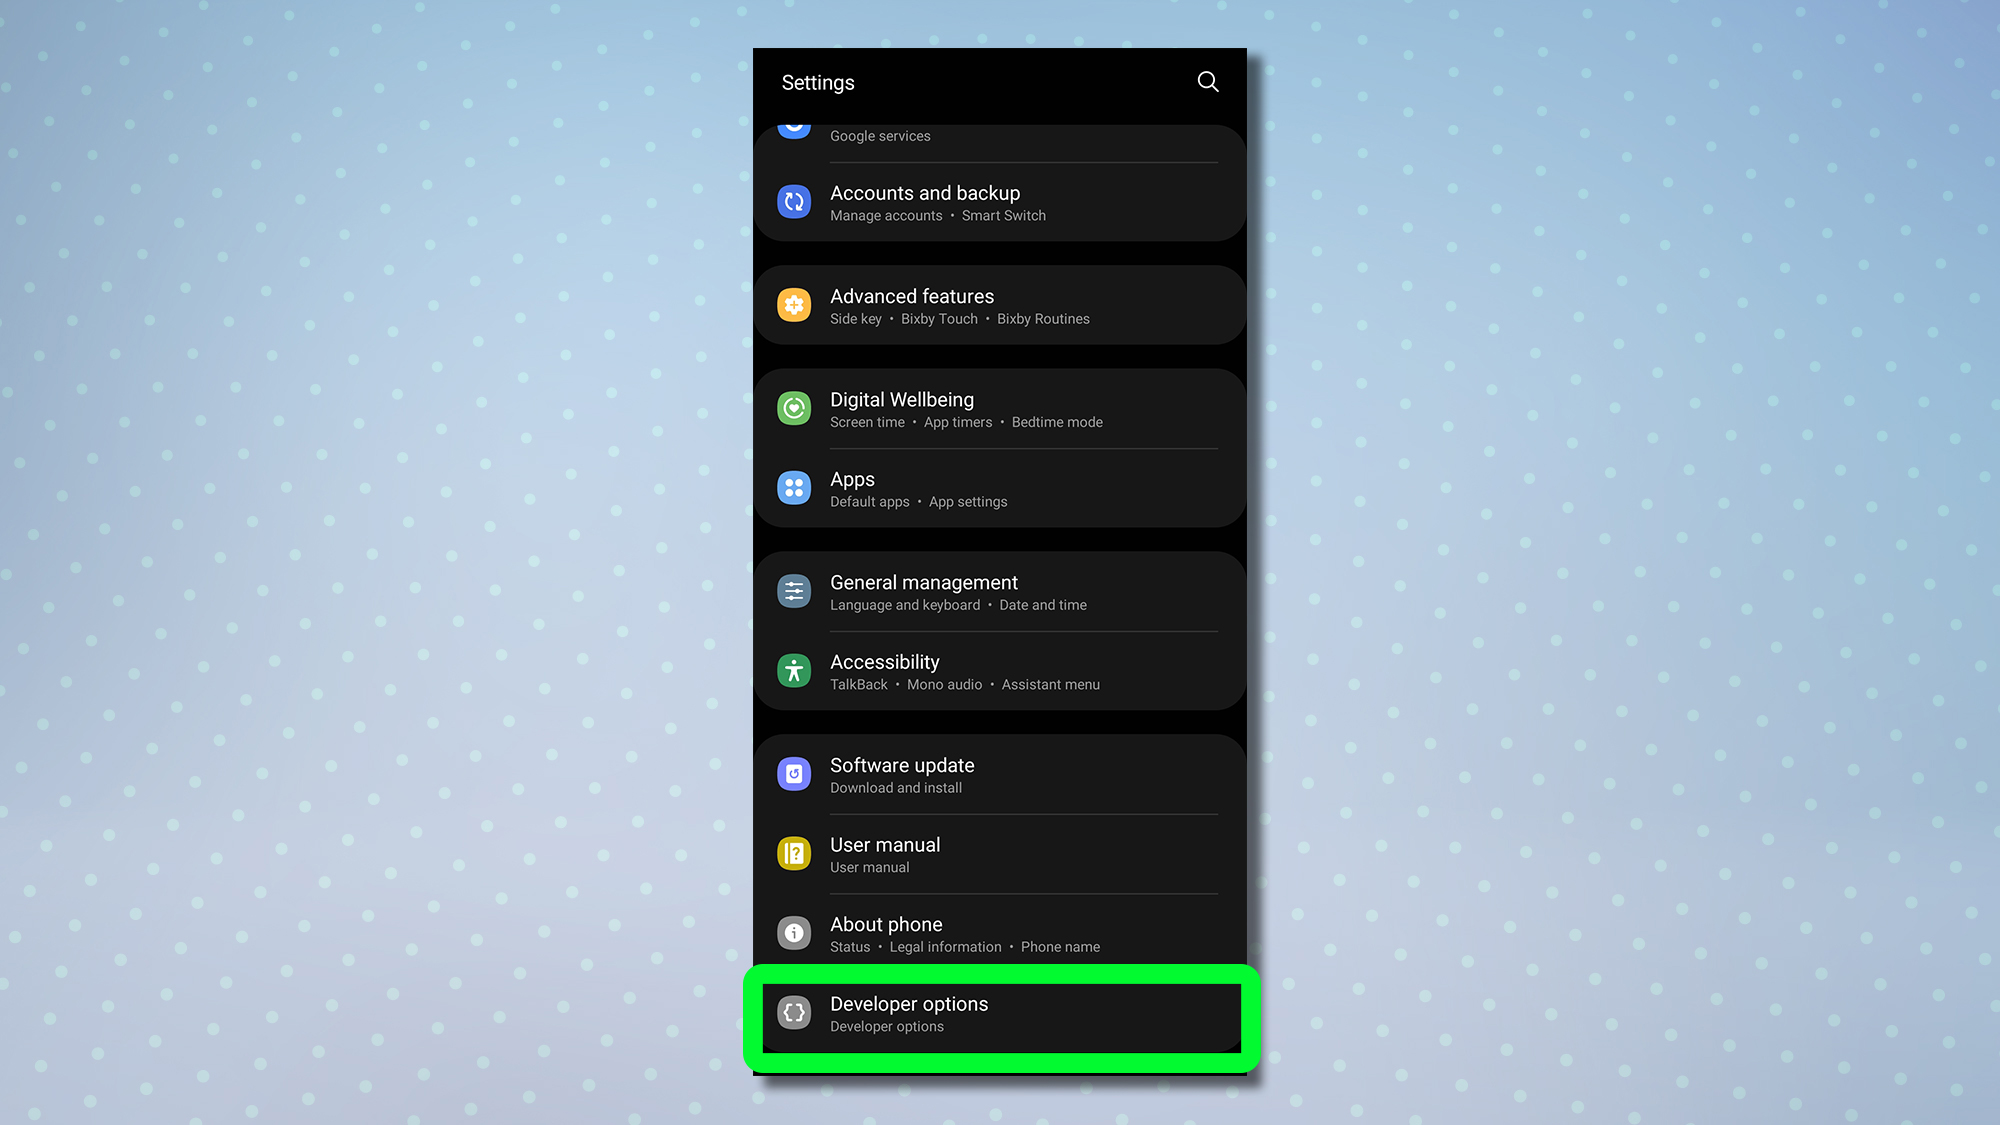
Task: Toggle Developer options on or off
Action: point(1000,1012)
